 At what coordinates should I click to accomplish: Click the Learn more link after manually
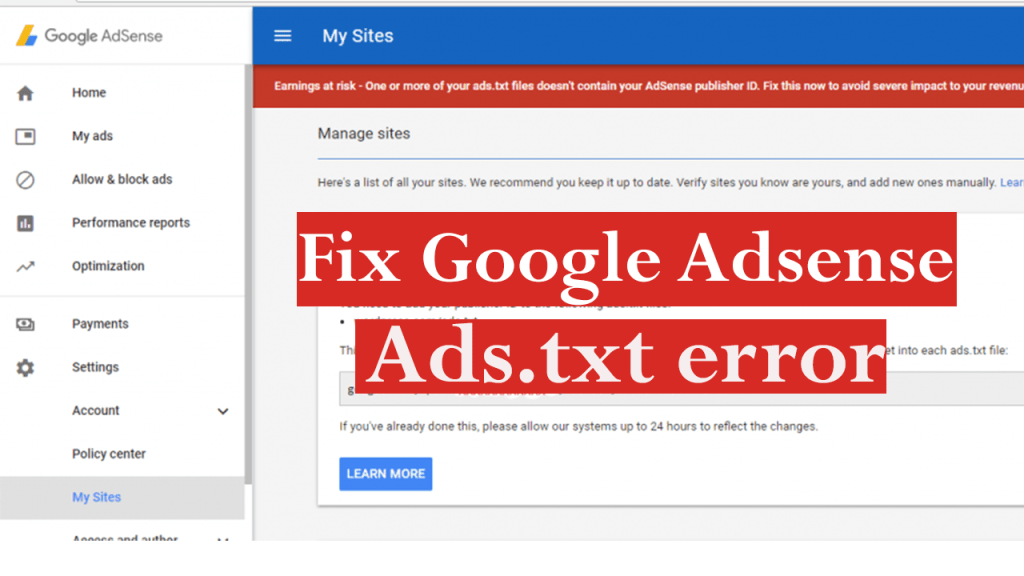click(1011, 183)
